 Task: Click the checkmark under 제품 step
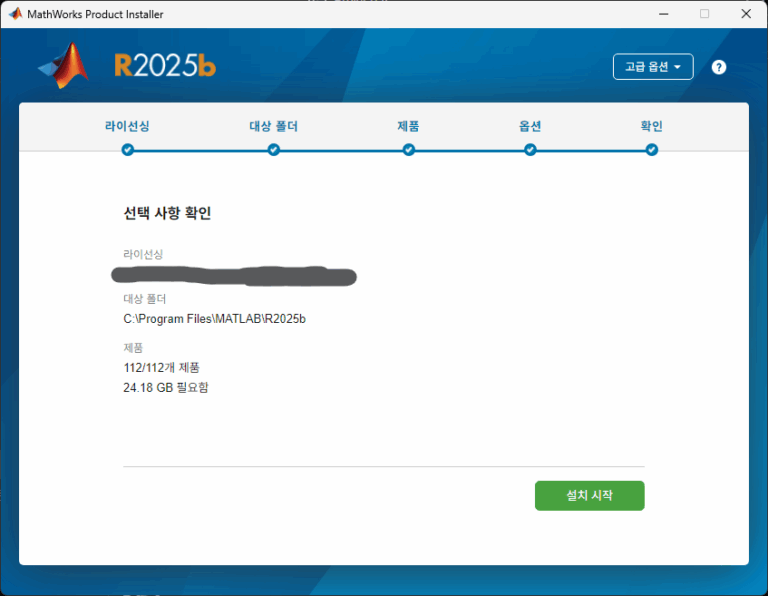[x=408, y=150]
